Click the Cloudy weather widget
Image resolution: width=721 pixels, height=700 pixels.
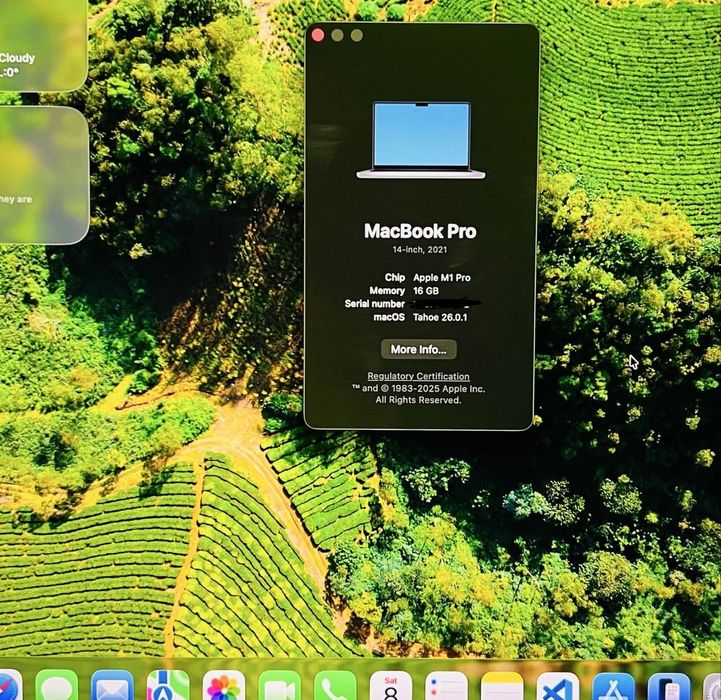[42, 45]
